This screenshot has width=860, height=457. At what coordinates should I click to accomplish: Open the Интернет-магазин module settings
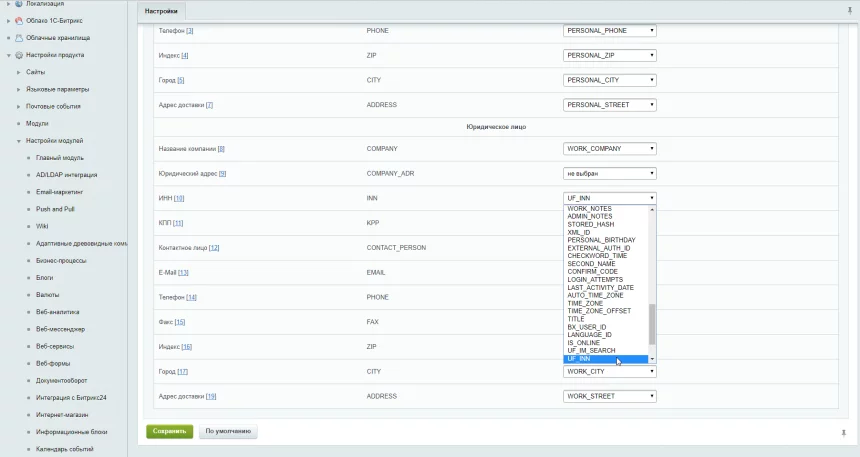(x=61, y=415)
